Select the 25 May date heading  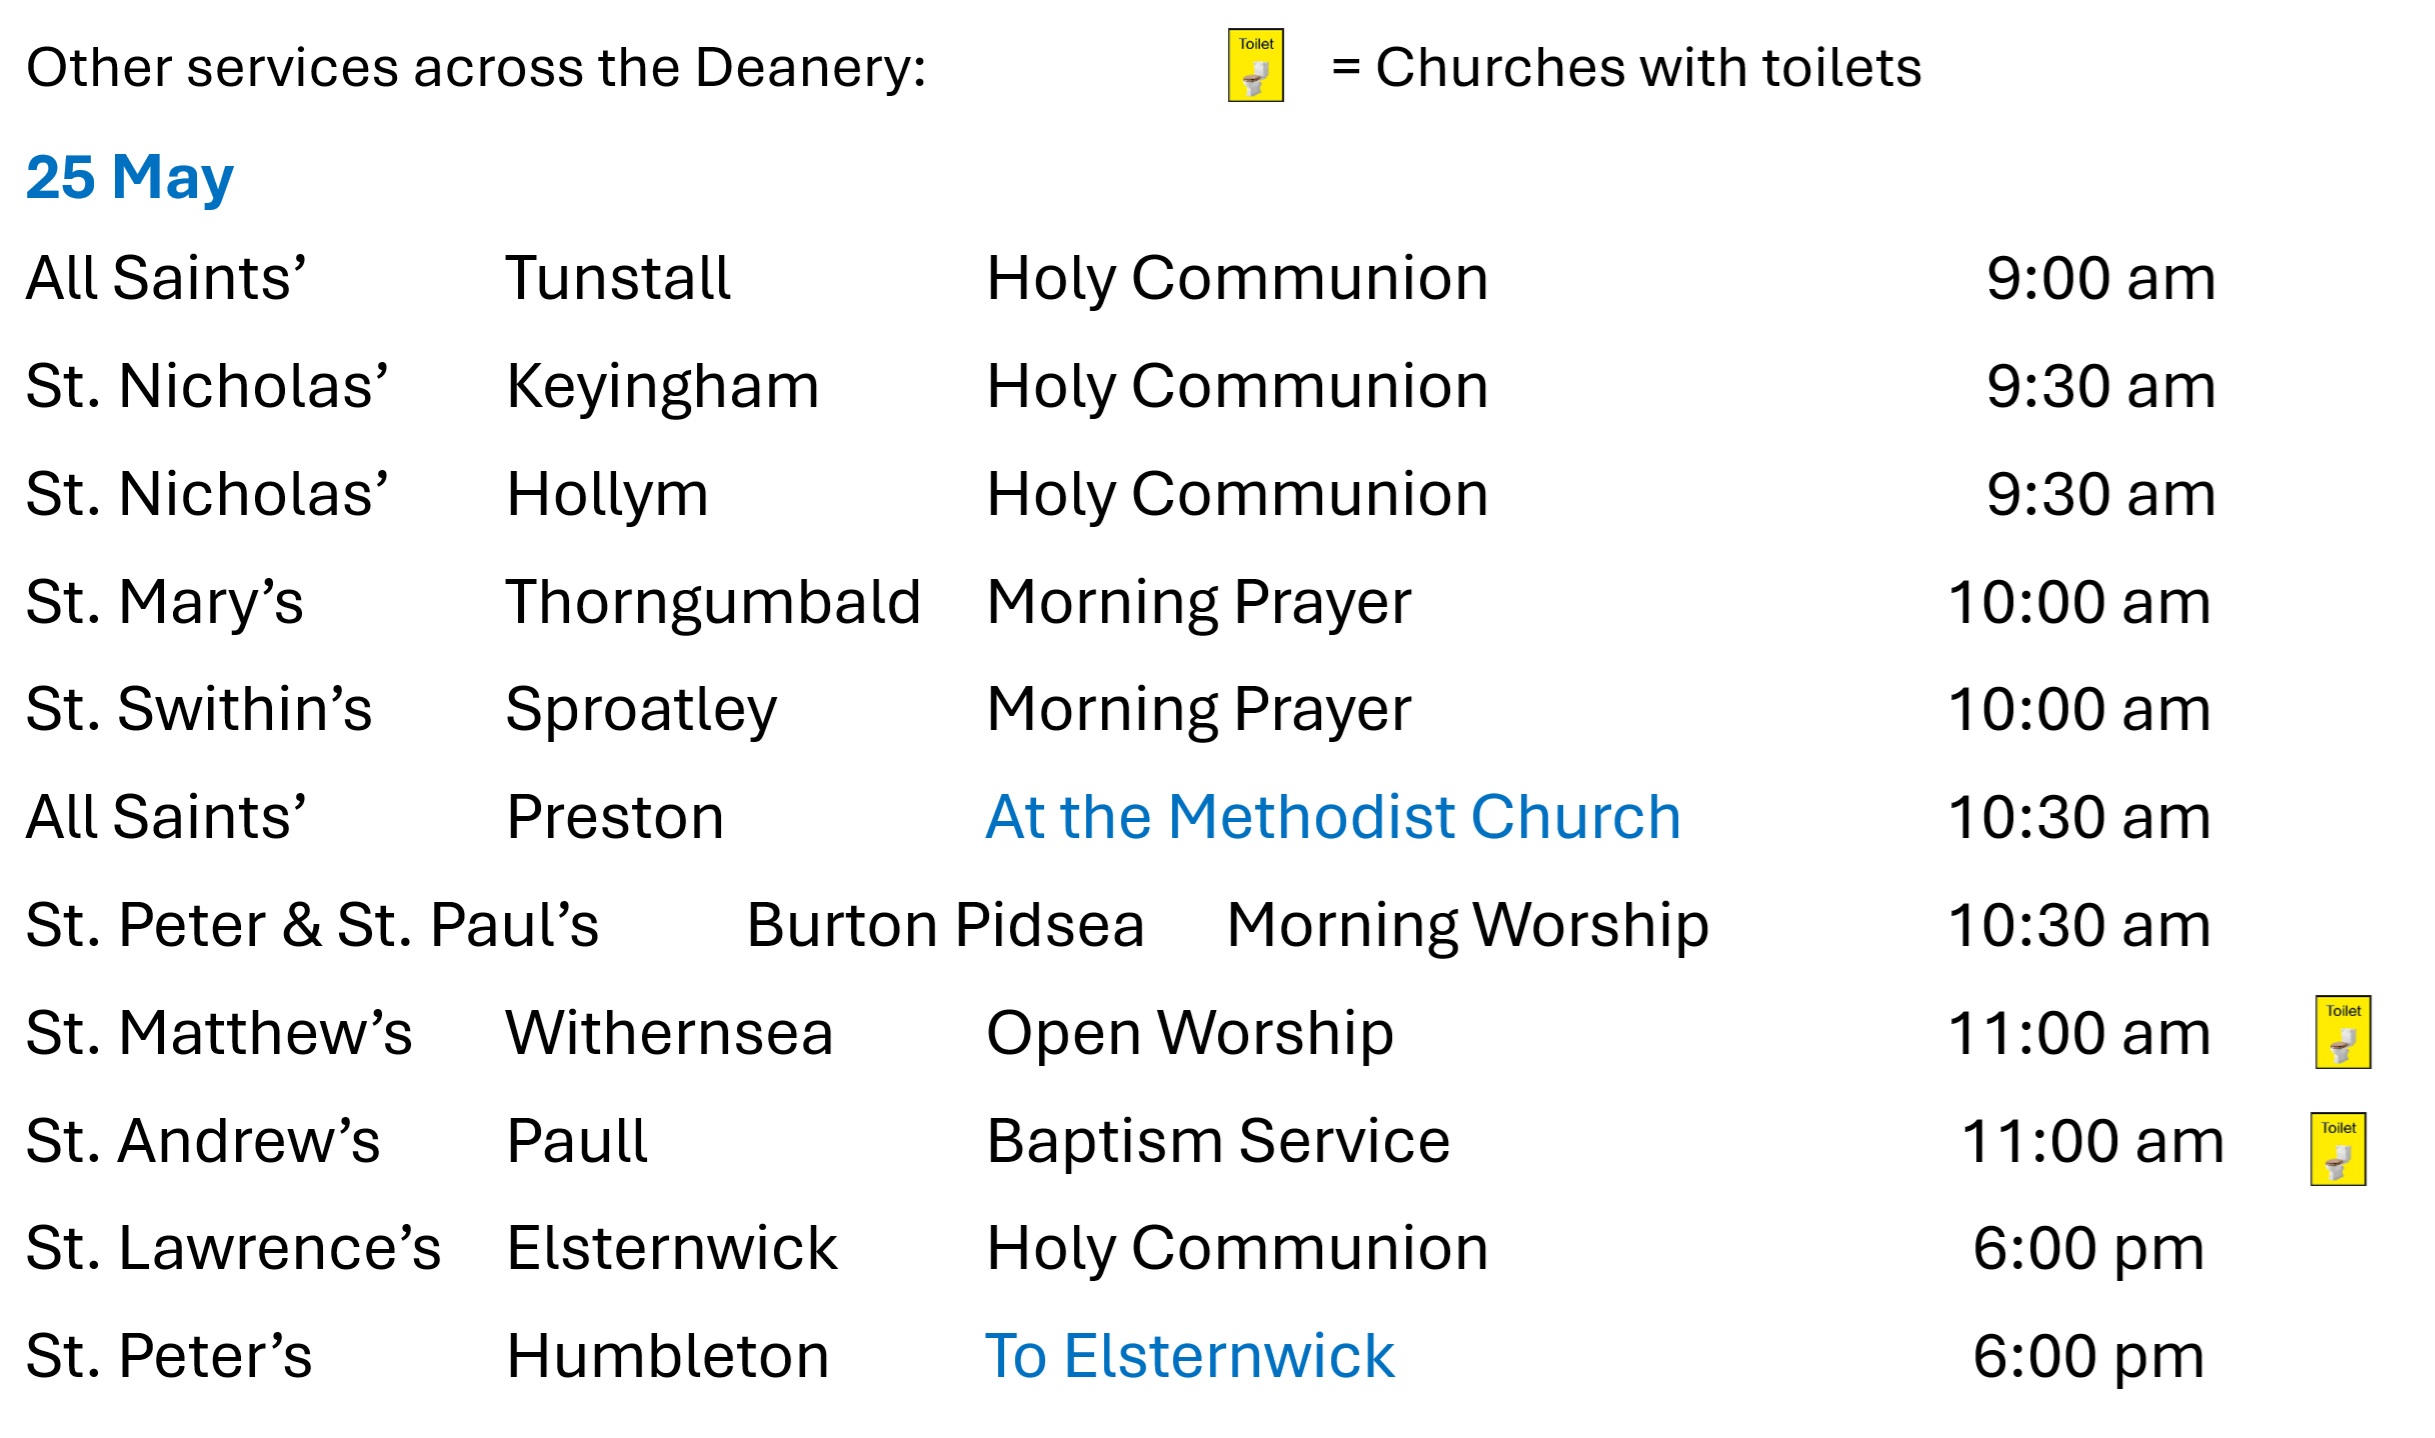pos(130,178)
